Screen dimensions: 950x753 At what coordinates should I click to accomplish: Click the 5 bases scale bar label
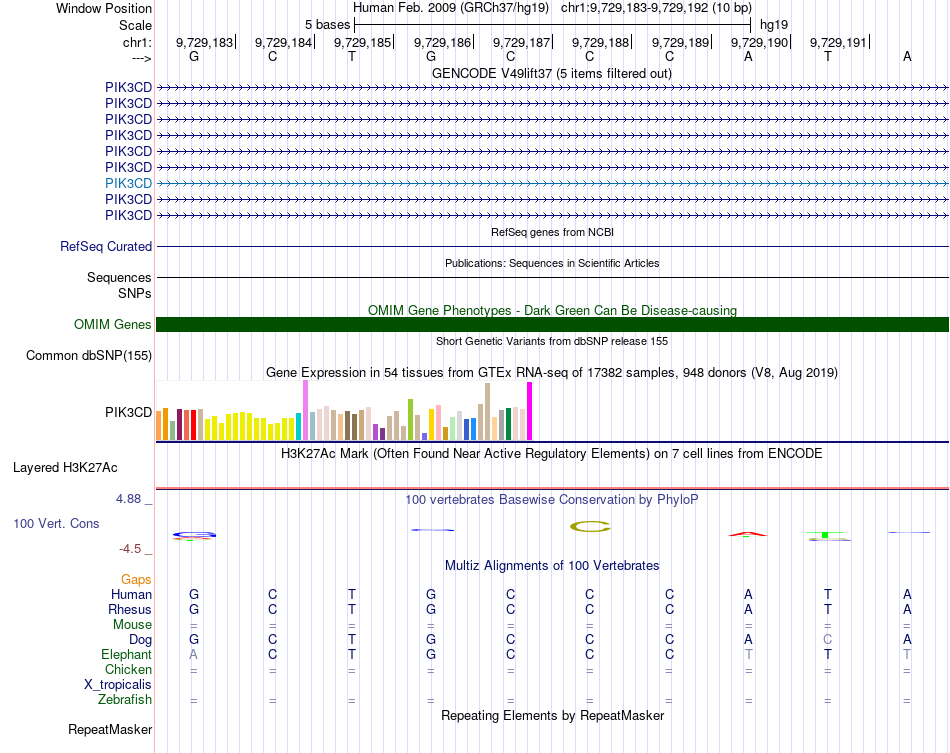click(327, 25)
